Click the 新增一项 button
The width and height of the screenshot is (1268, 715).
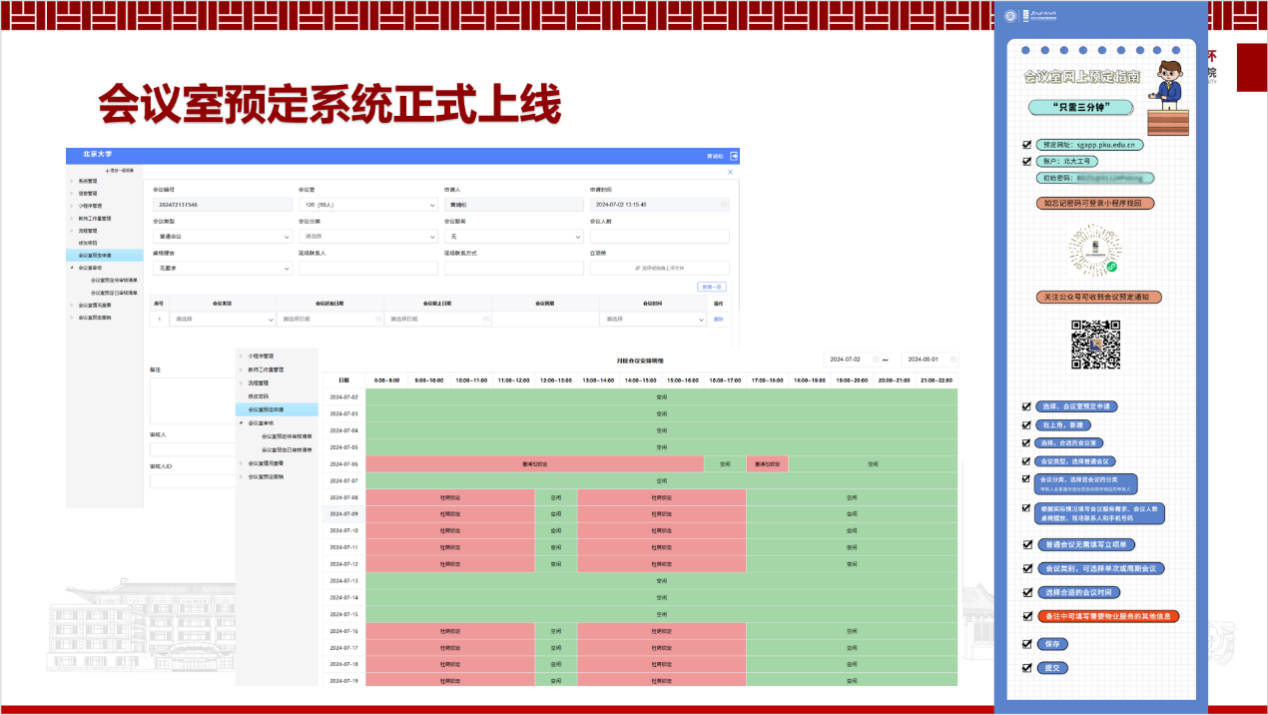tap(711, 287)
